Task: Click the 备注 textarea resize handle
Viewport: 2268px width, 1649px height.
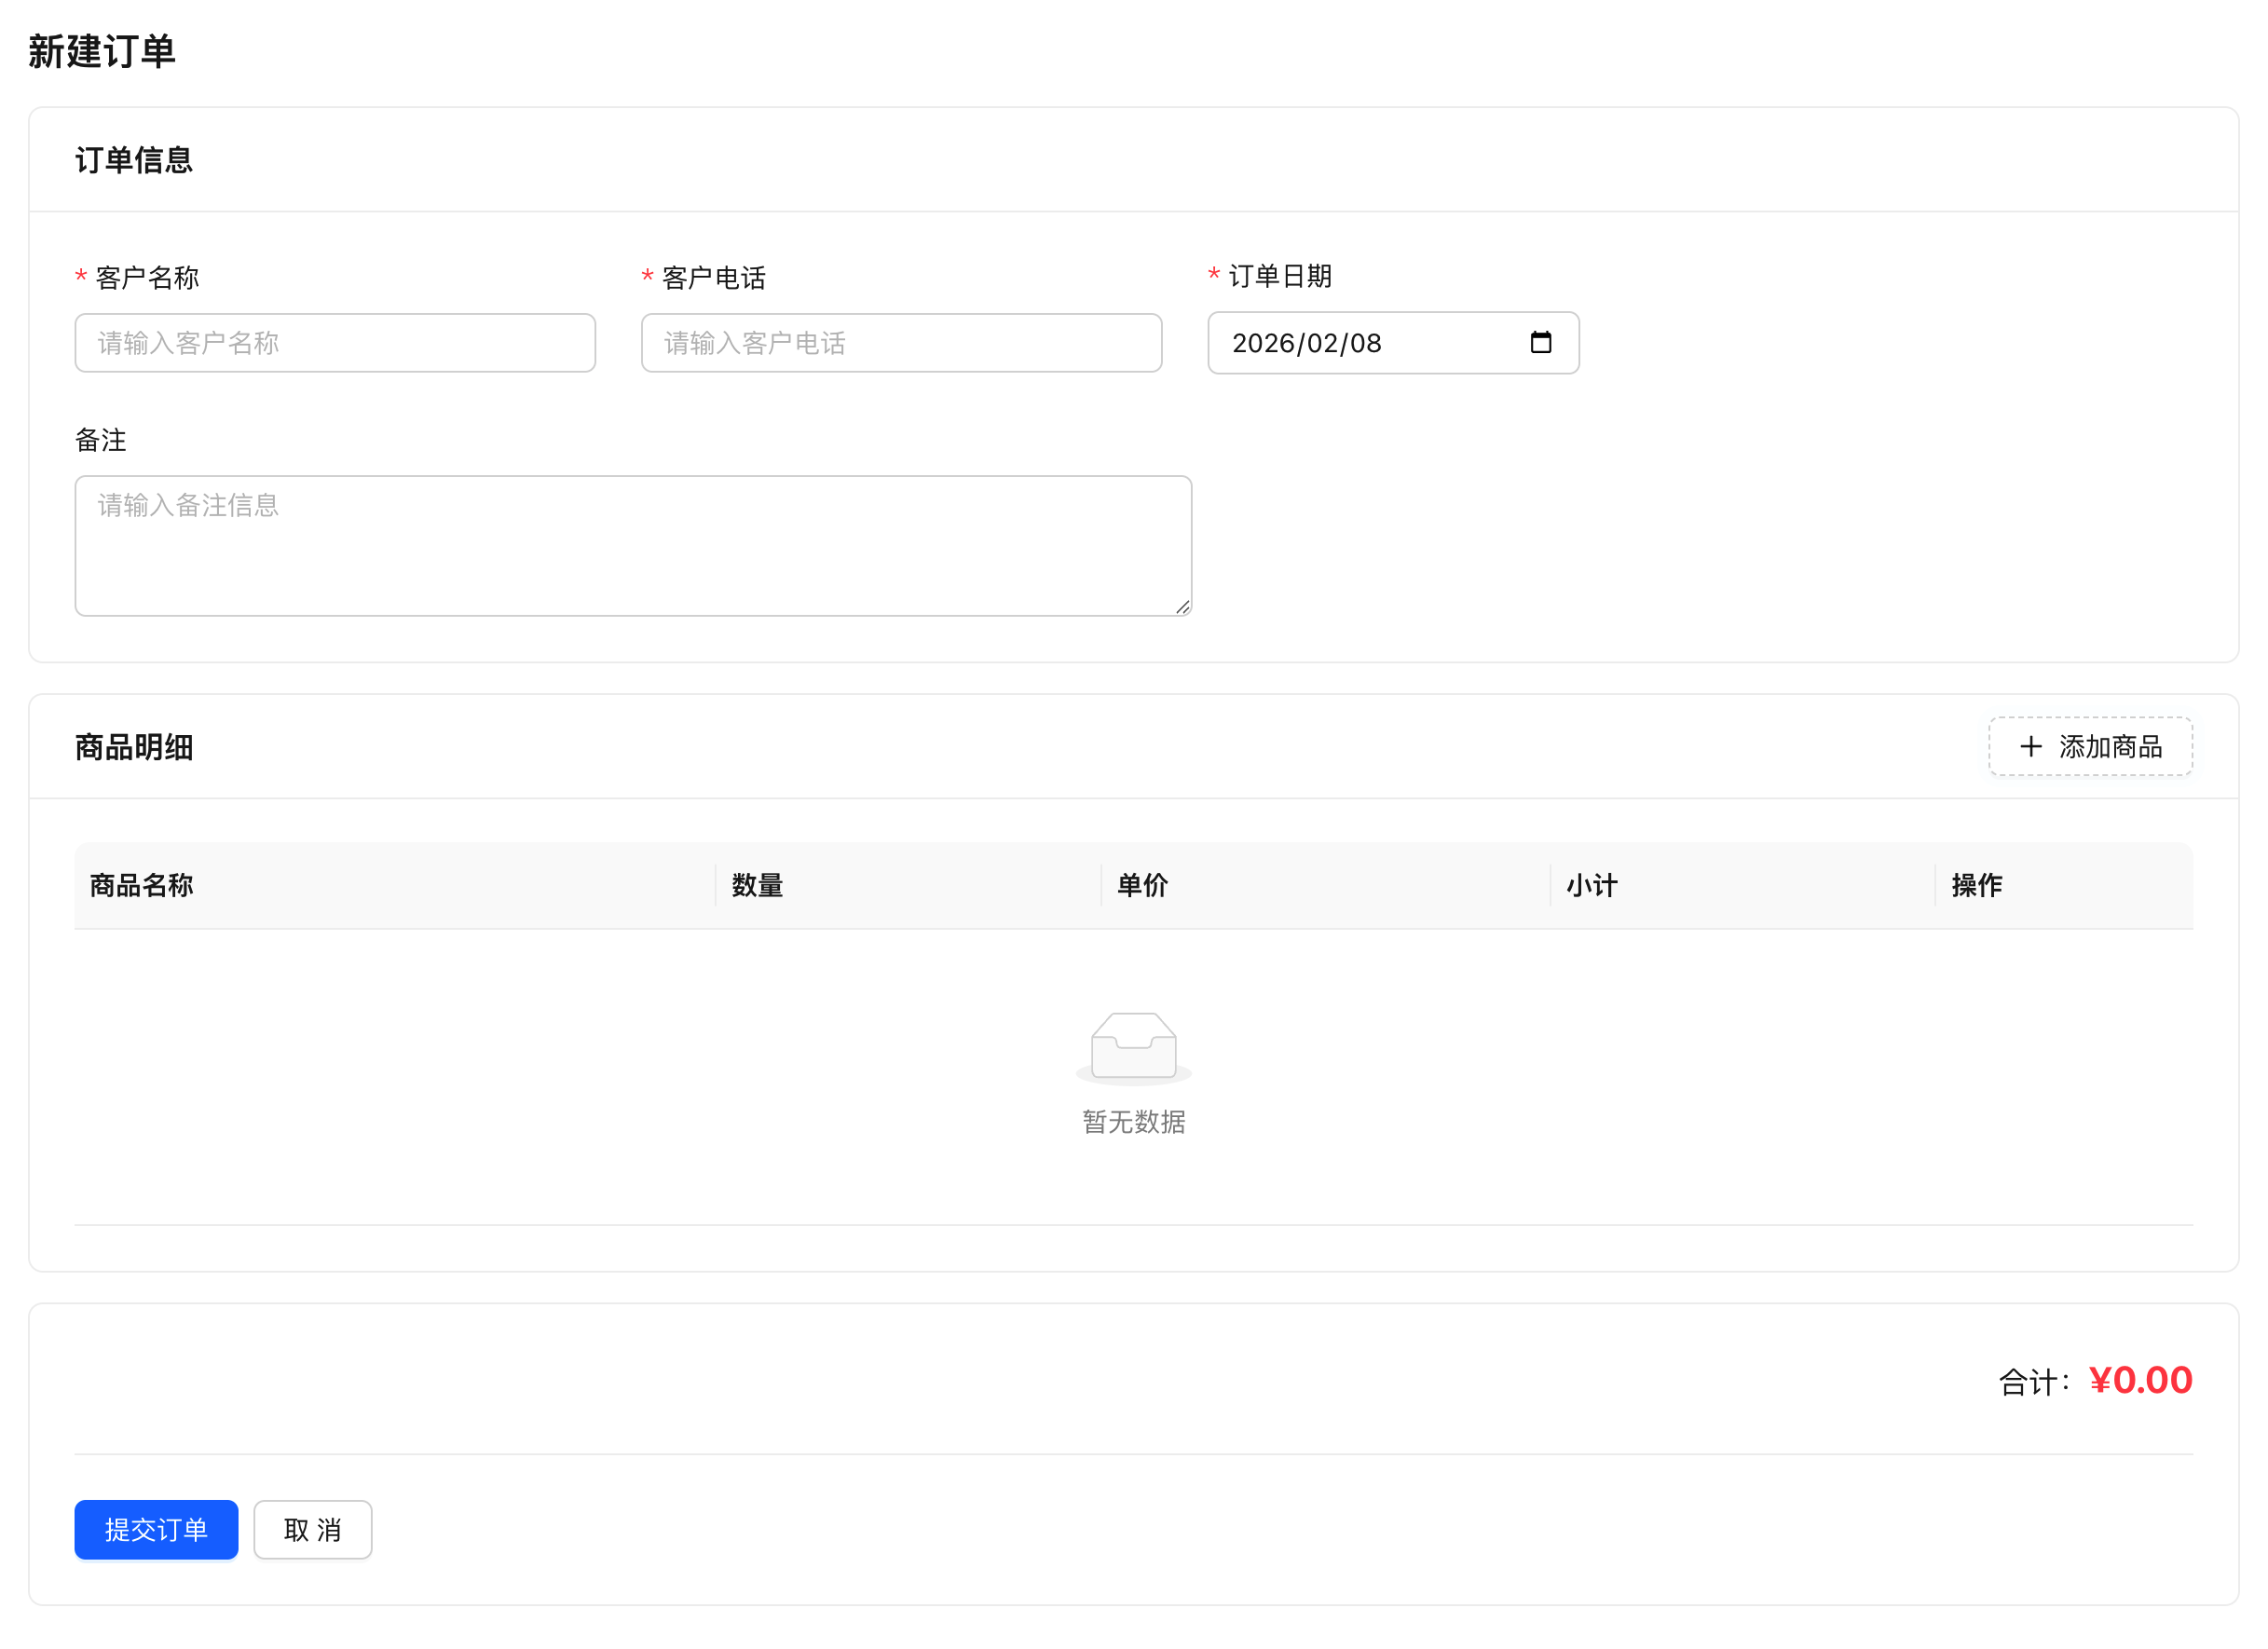Action: pos(1183,607)
